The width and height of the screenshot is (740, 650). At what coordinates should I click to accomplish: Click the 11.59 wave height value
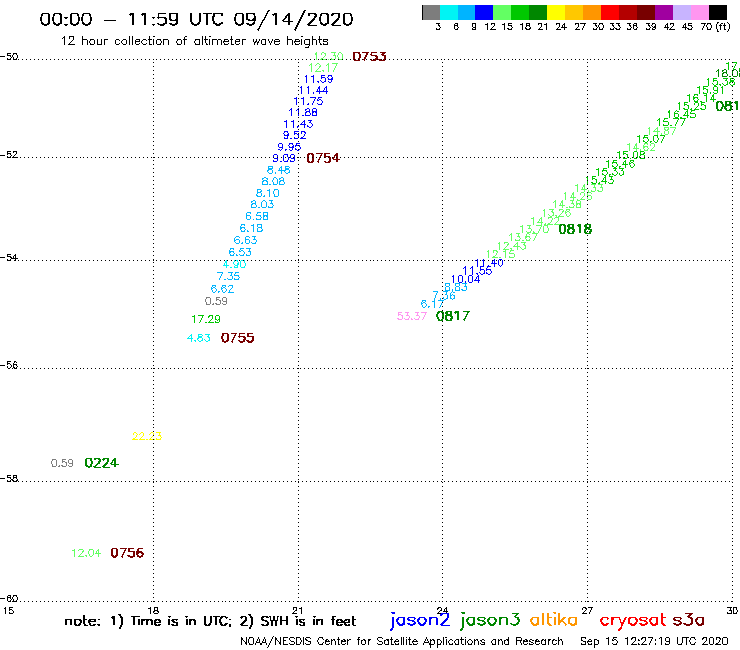coord(319,79)
